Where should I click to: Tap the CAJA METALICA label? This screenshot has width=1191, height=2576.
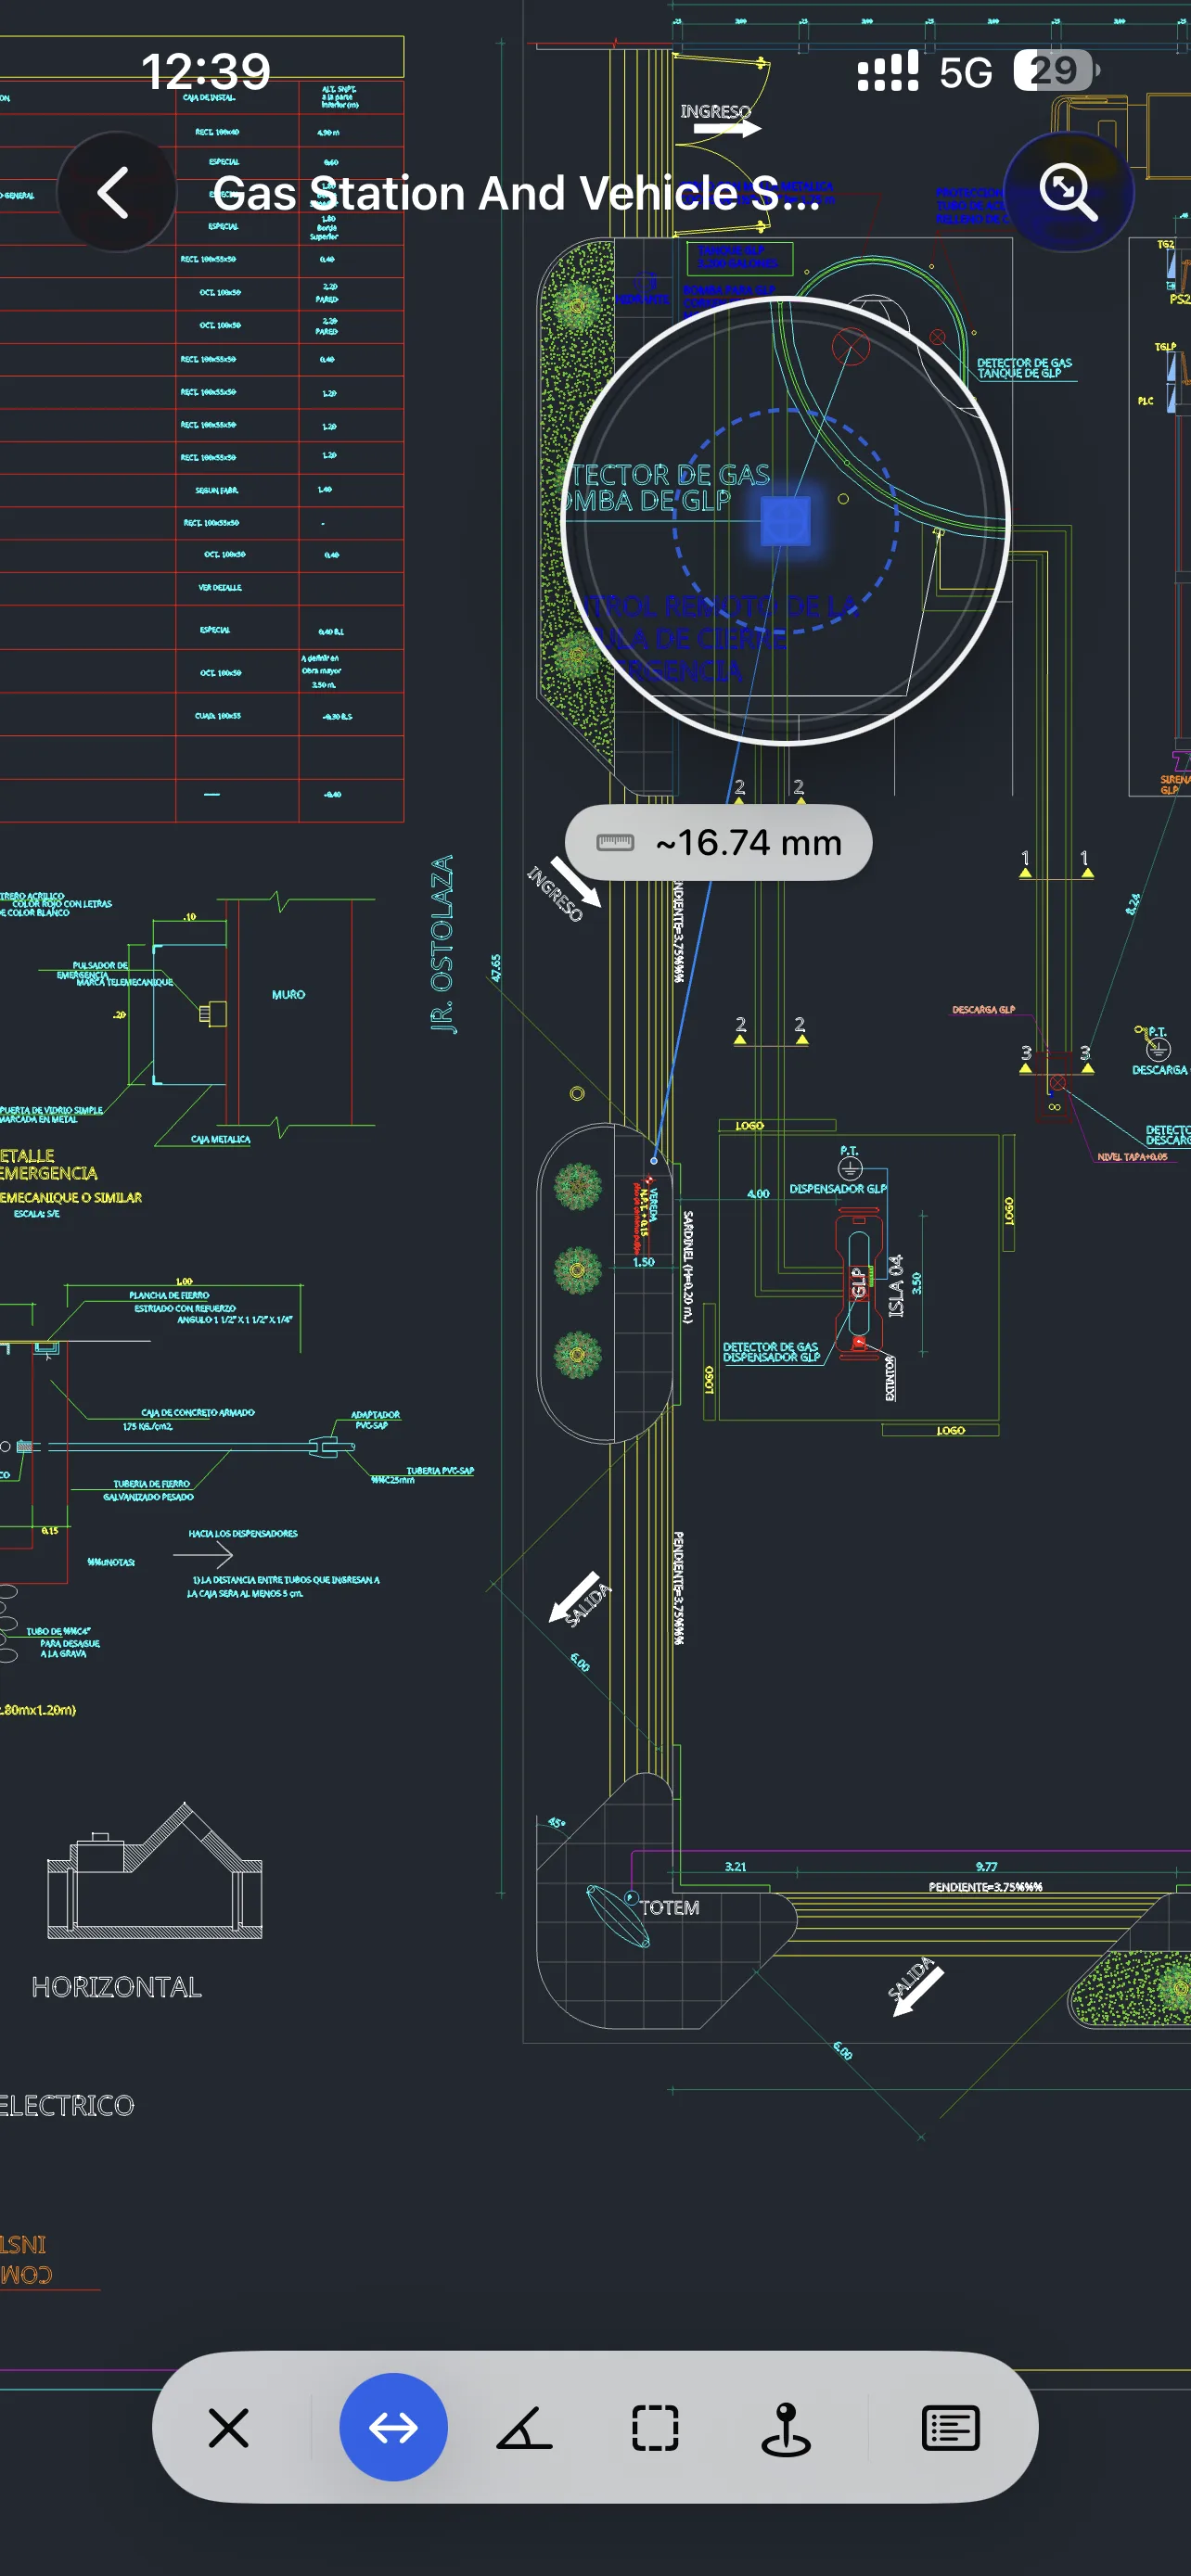pyautogui.click(x=220, y=1139)
